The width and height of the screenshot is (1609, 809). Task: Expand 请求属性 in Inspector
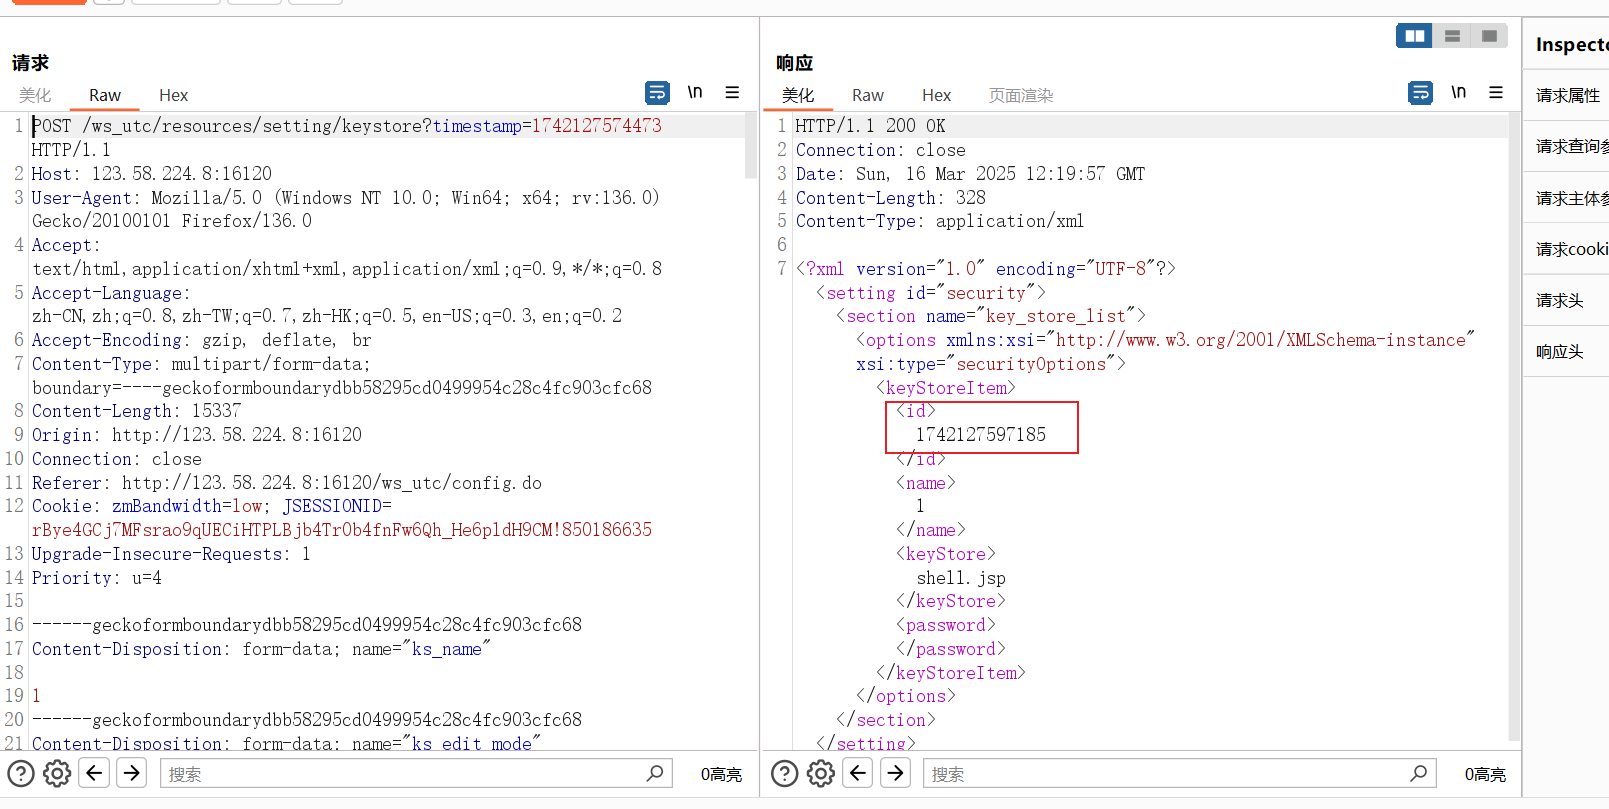(1566, 95)
